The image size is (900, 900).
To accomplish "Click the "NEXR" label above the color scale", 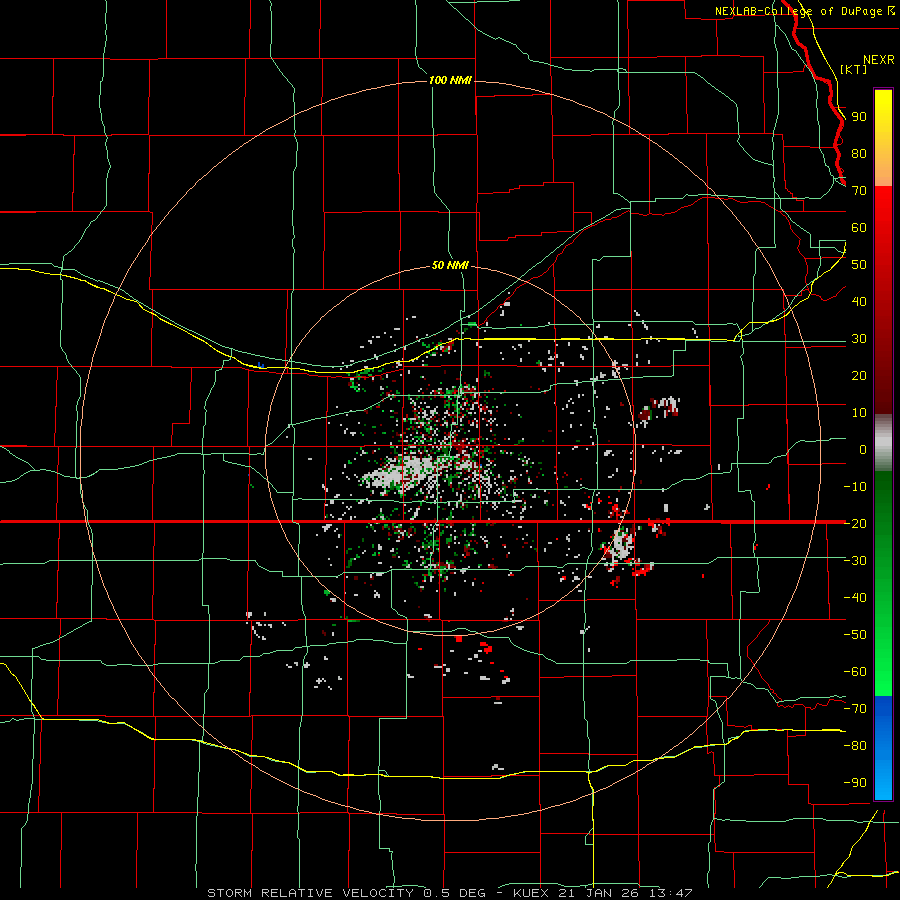I will point(878,60).
